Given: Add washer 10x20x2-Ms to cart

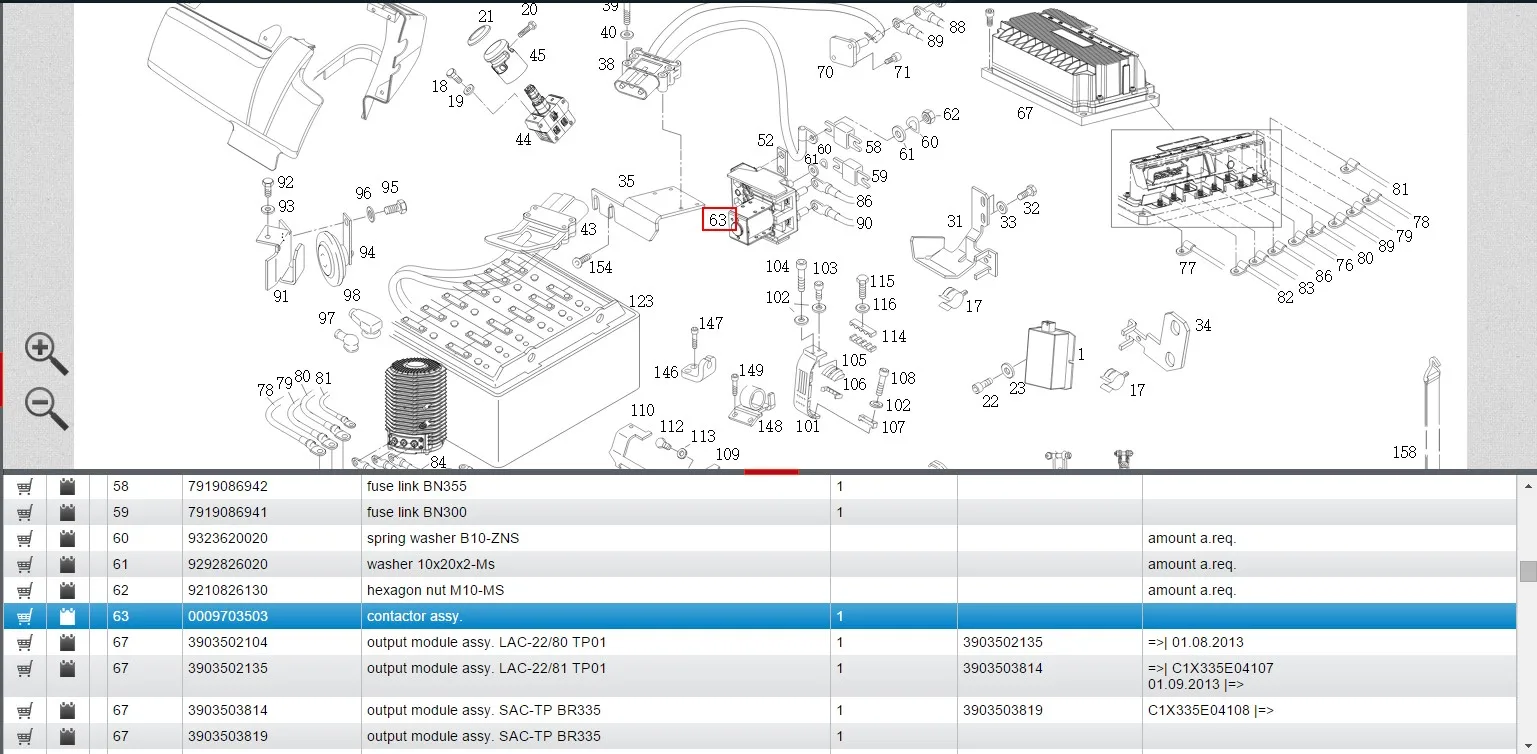Looking at the screenshot, I should [24, 565].
